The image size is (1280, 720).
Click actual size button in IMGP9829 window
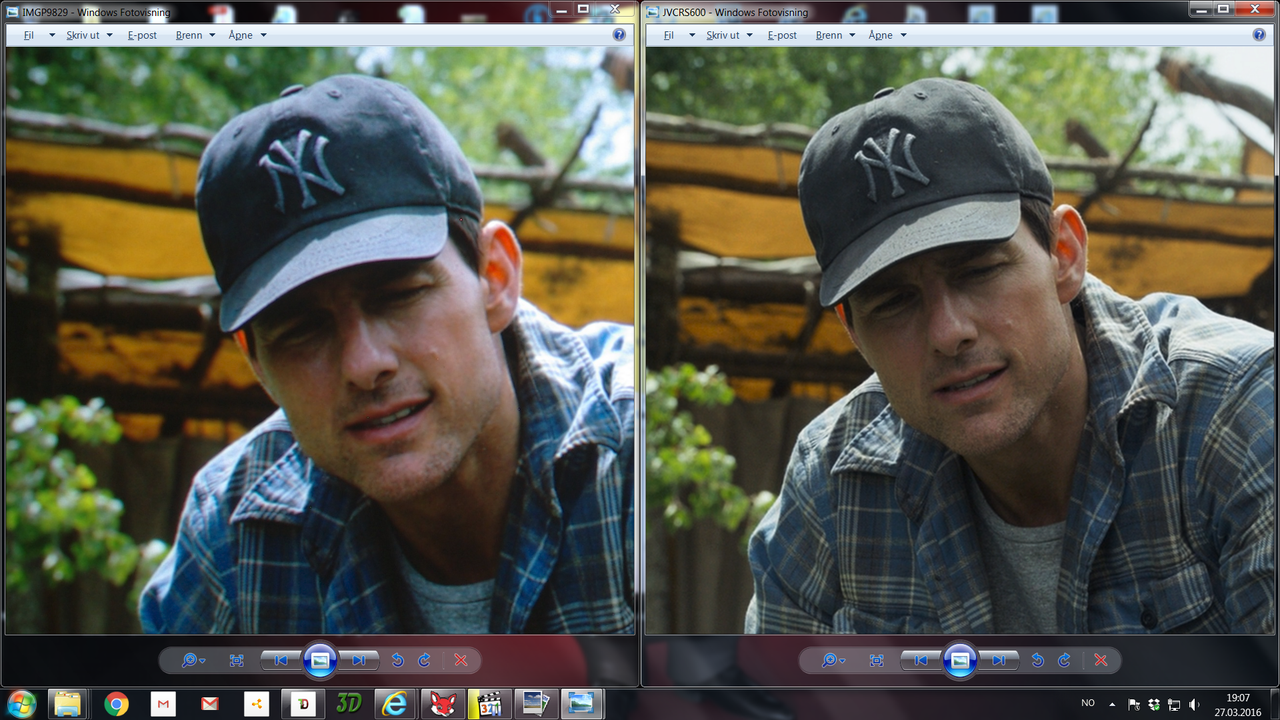pyautogui.click(x=237, y=660)
